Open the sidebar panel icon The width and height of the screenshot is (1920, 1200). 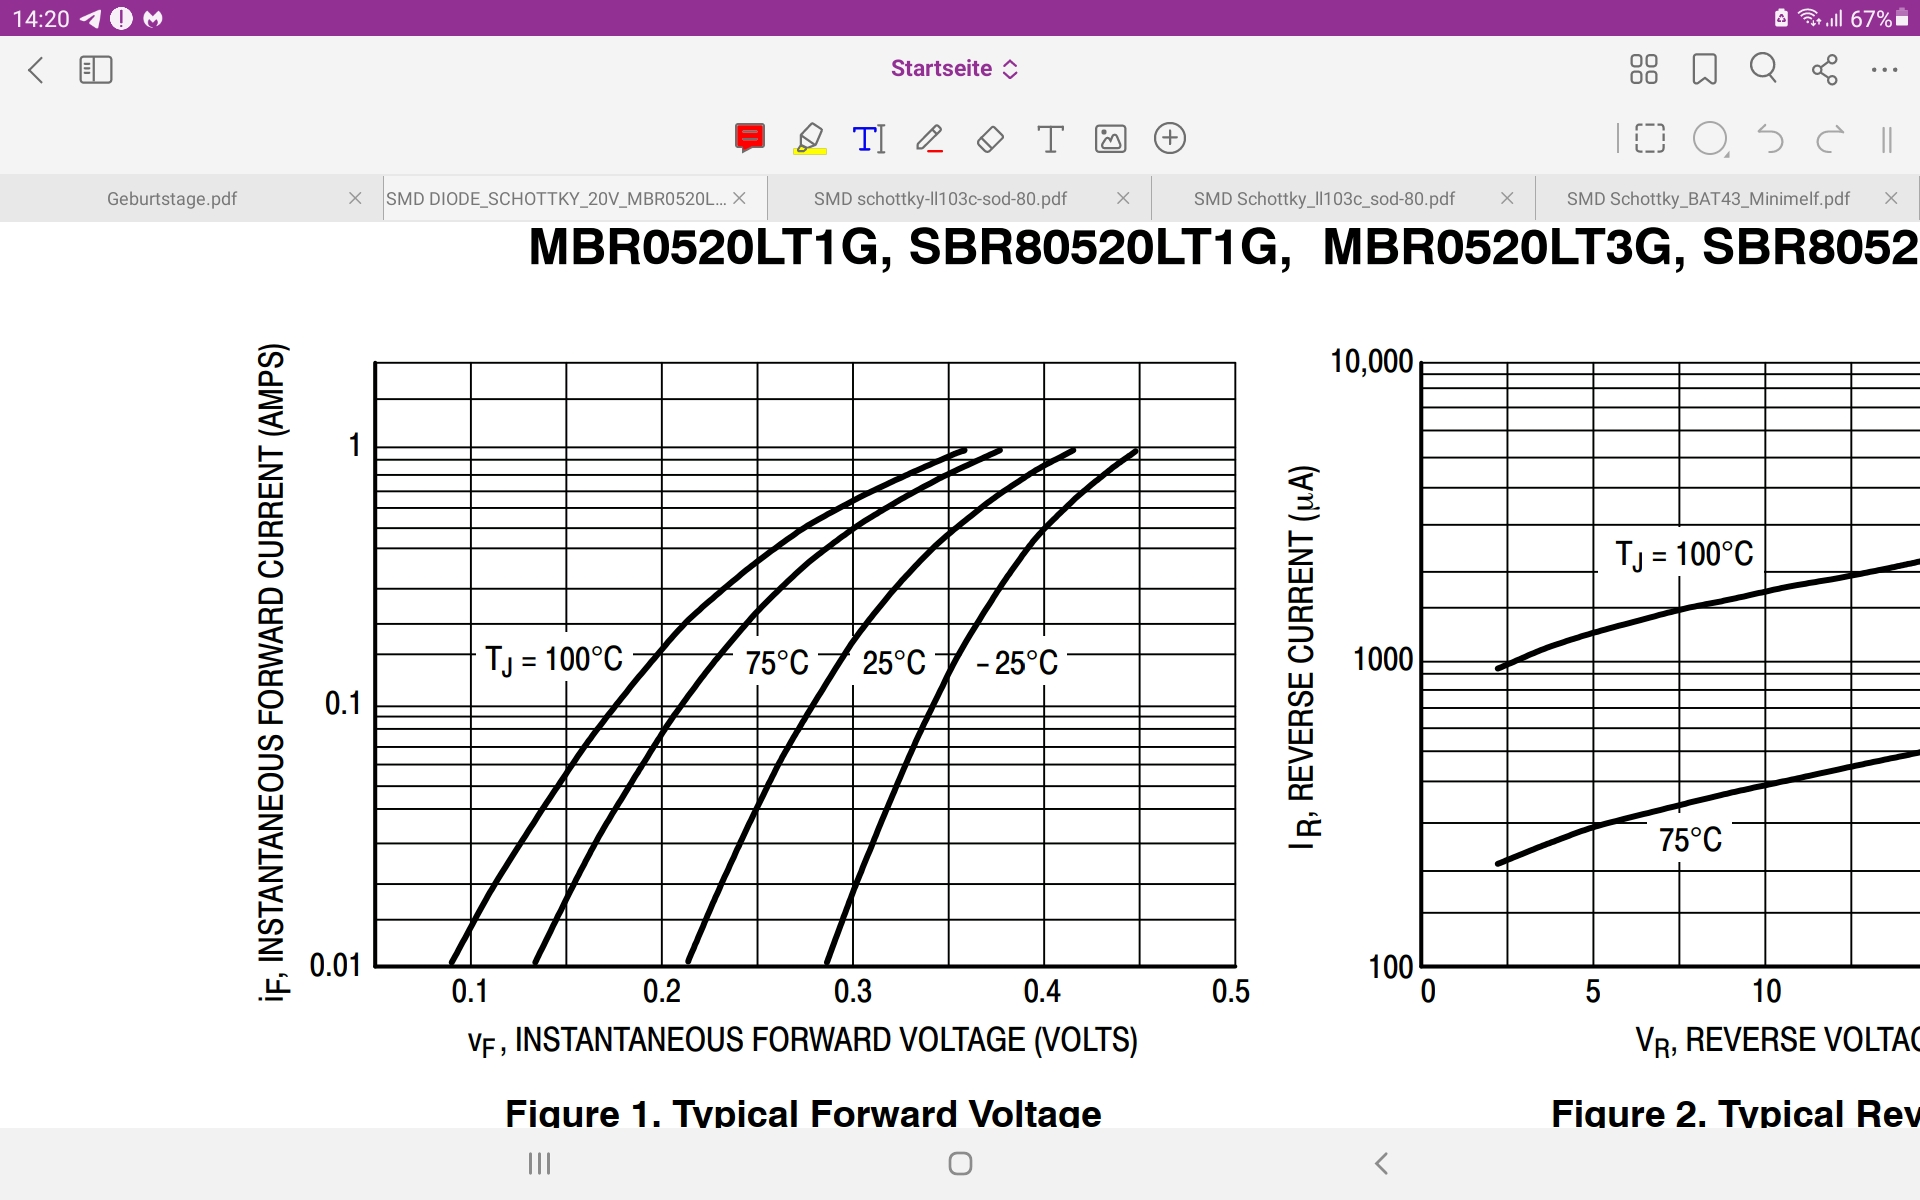(96, 70)
